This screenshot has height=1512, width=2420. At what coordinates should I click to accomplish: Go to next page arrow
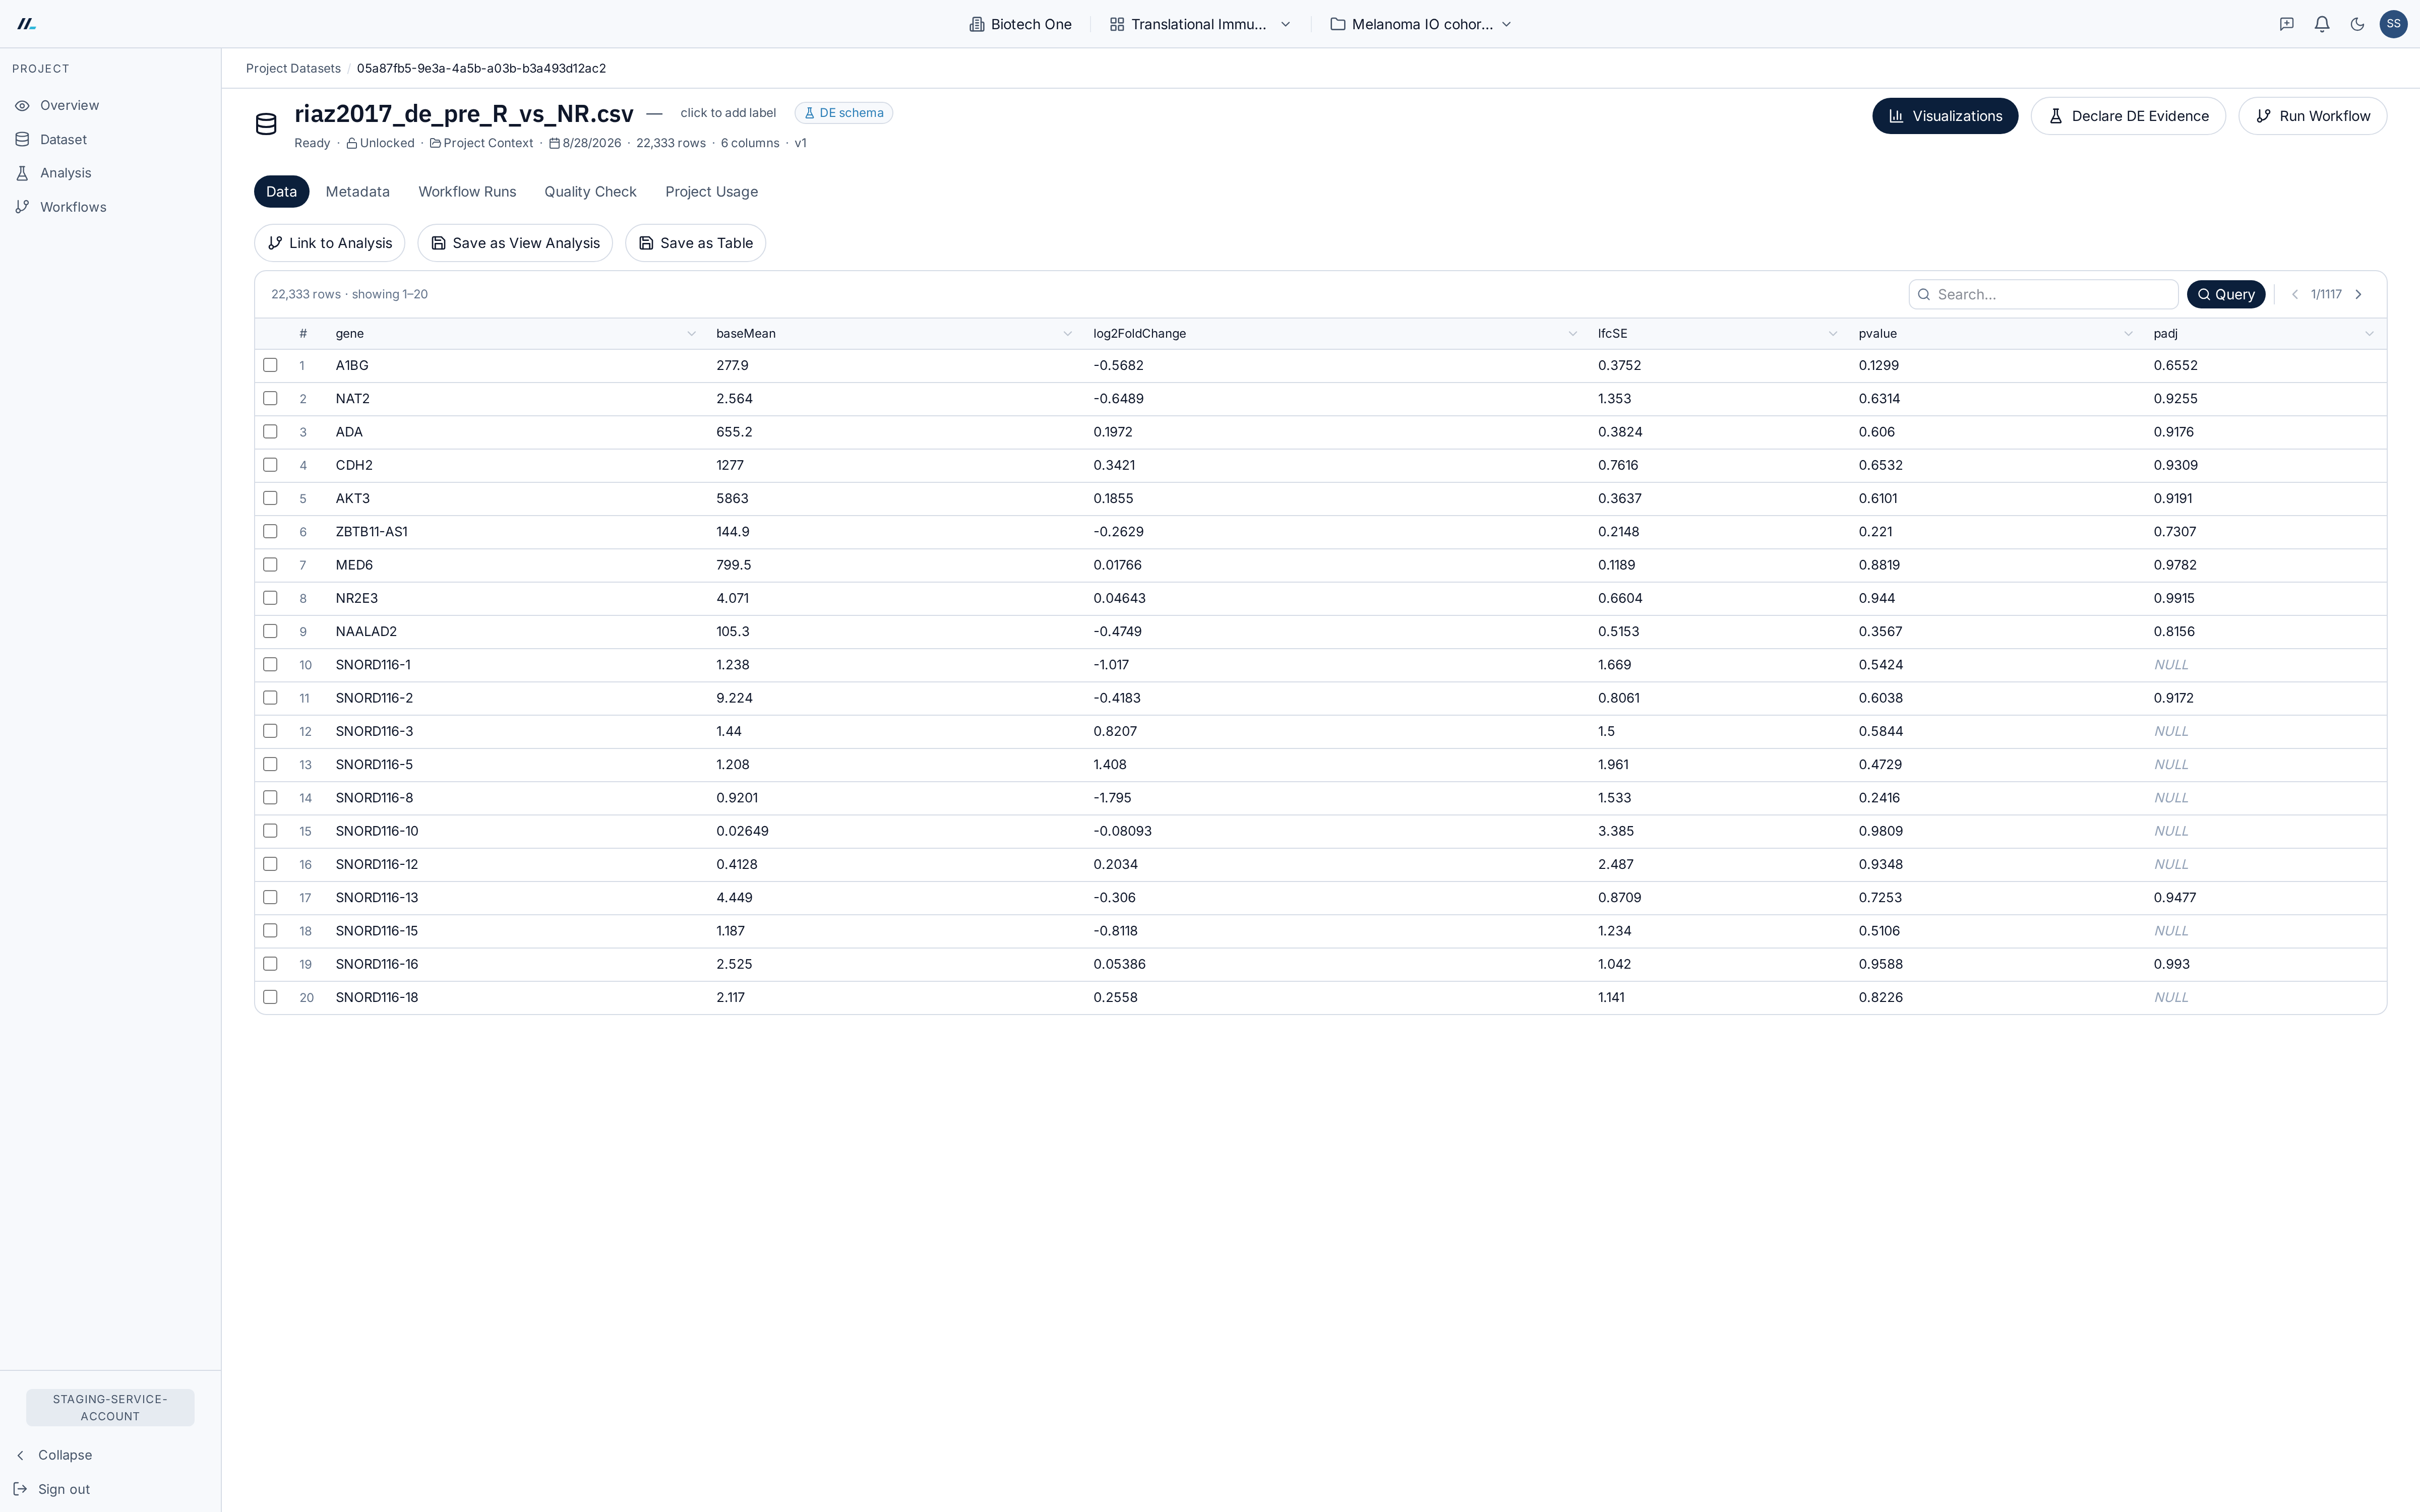tap(2358, 294)
